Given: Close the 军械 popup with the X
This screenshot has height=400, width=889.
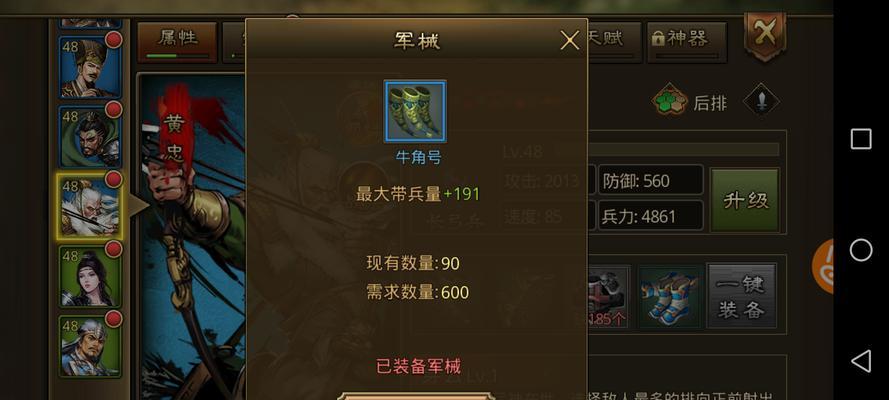Looking at the screenshot, I should (569, 40).
